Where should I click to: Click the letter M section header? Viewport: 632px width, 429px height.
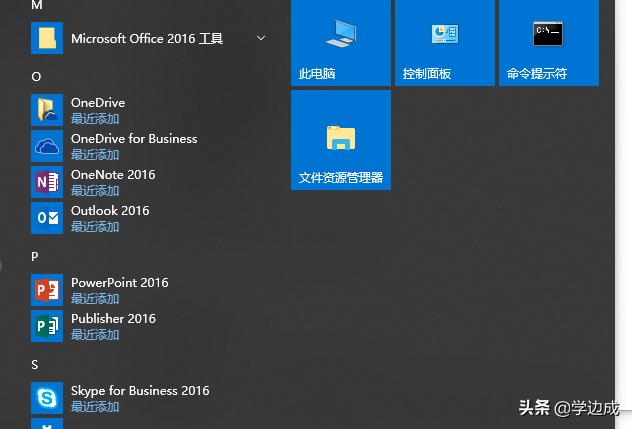coord(37,5)
